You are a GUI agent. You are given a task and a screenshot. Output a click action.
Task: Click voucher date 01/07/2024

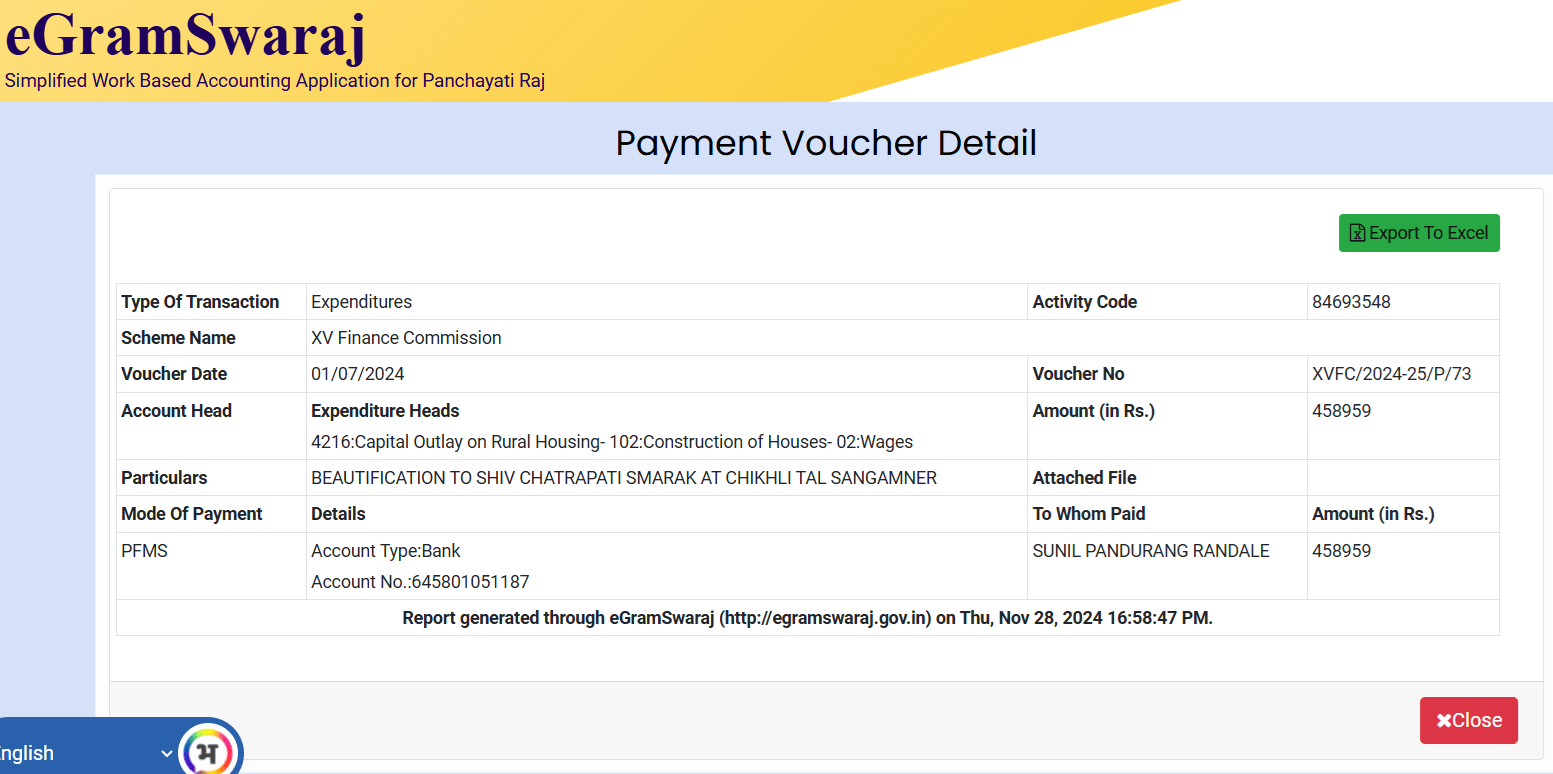(358, 374)
